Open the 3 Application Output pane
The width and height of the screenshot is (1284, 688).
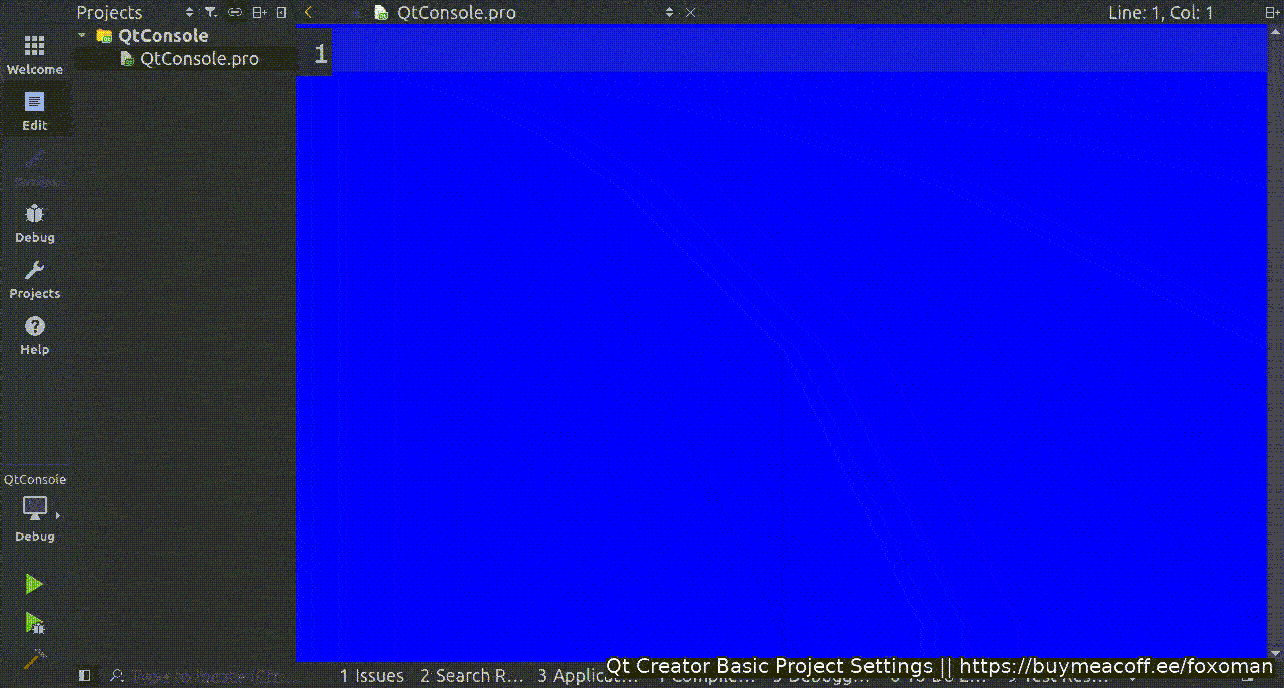(586, 676)
